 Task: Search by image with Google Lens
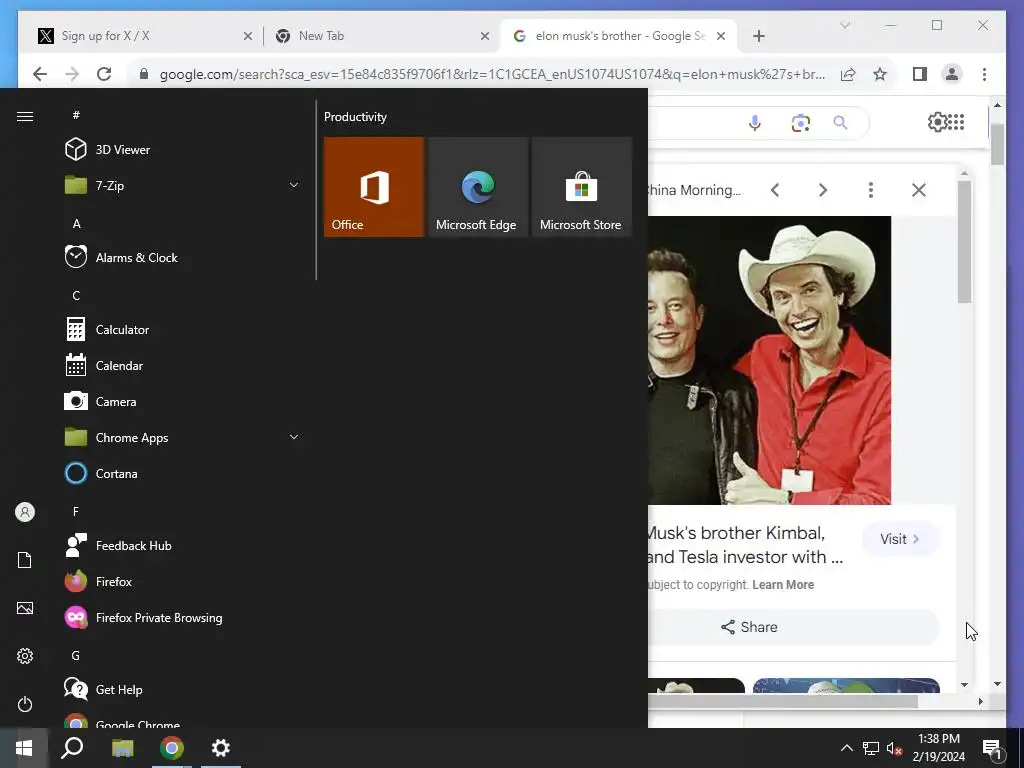point(800,122)
